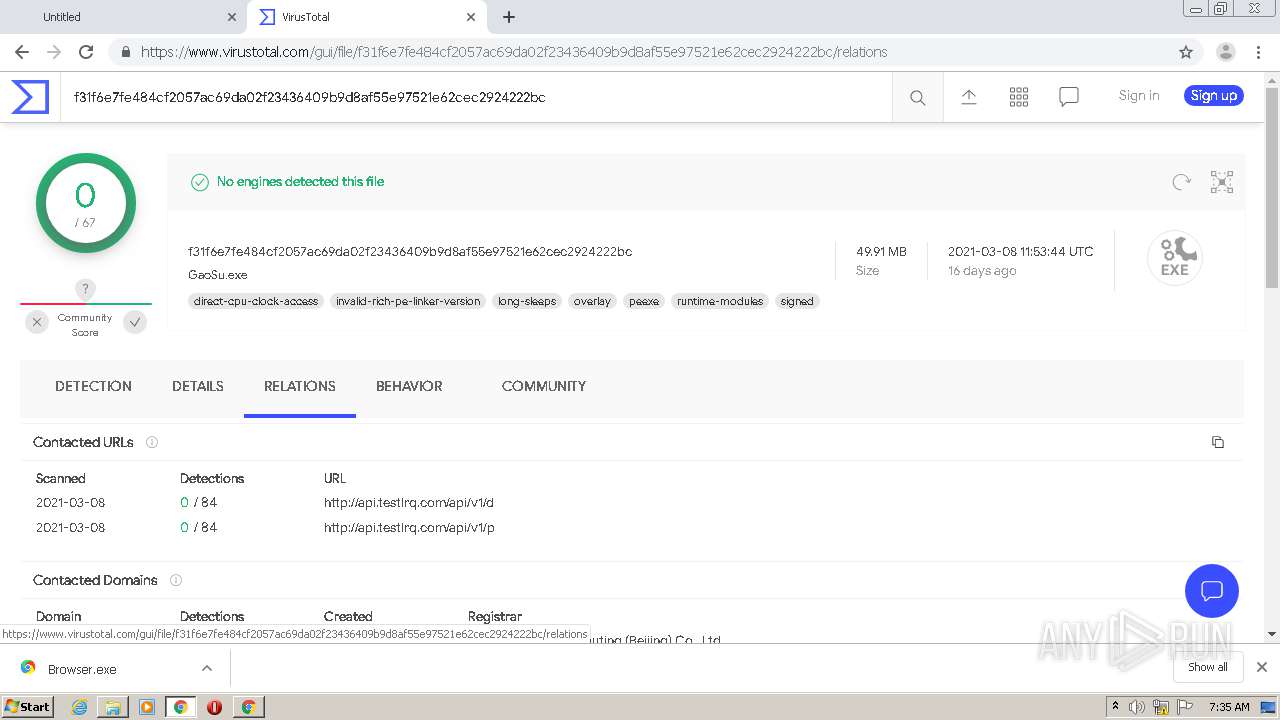Click info icon beside Contacted Domains
The width and height of the screenshot is (1280, 720).
coord(176,580)
